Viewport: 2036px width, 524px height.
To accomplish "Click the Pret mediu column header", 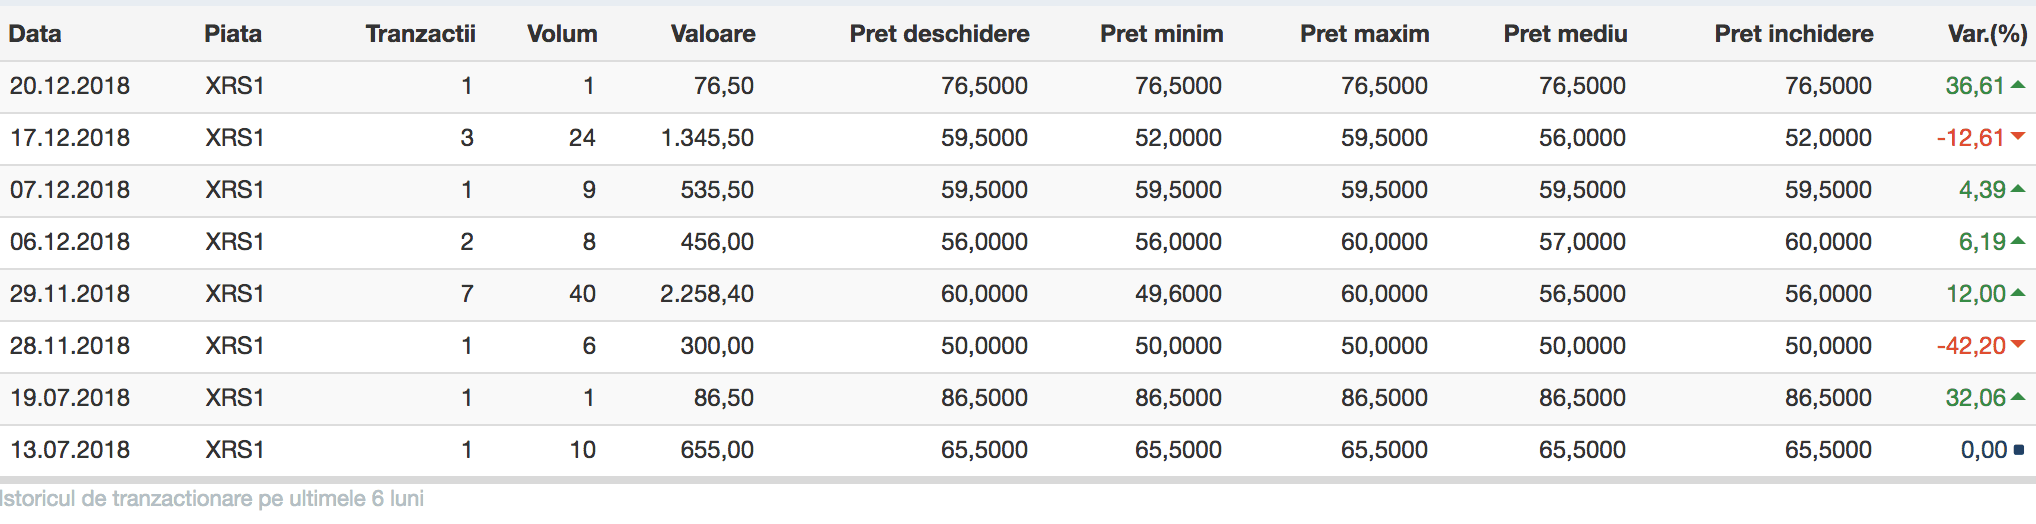I will click(1565, 34).
